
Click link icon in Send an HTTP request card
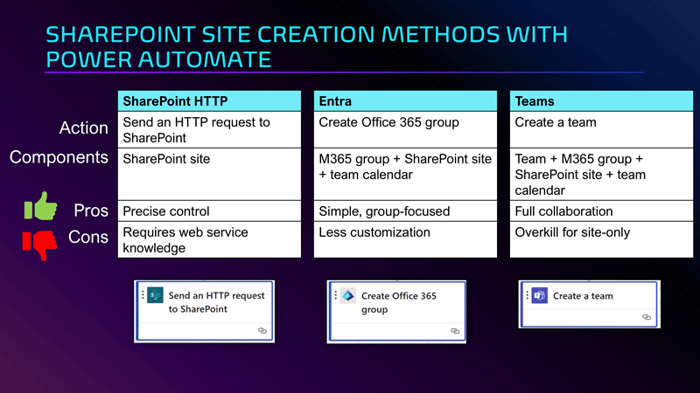click(262, 330)
